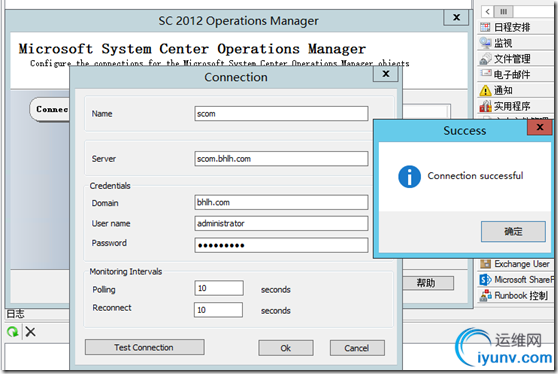Click the Connection successful message text

[x=475, y=176]
